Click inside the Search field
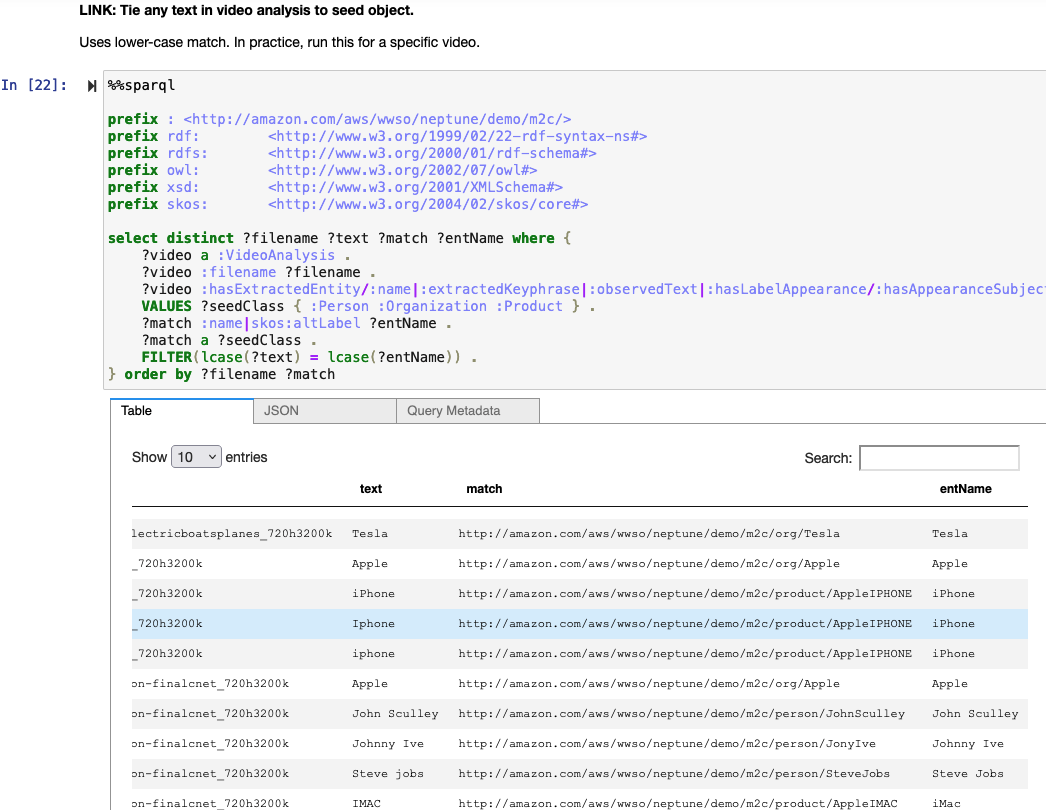 pyautogui.click(x=938, y=457)
